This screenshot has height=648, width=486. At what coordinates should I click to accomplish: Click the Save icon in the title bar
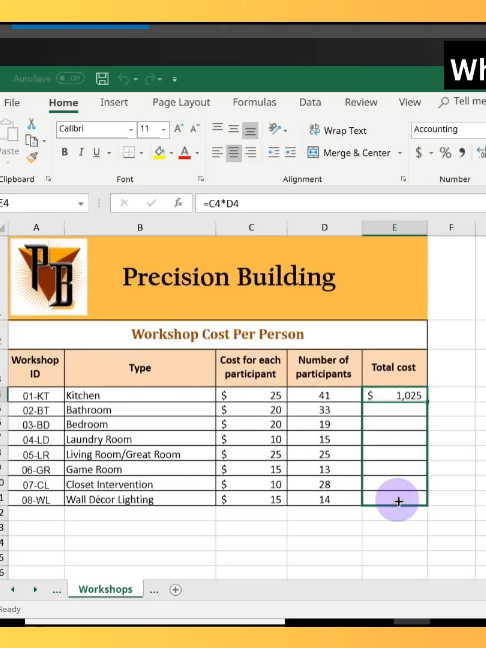point(102,79)
